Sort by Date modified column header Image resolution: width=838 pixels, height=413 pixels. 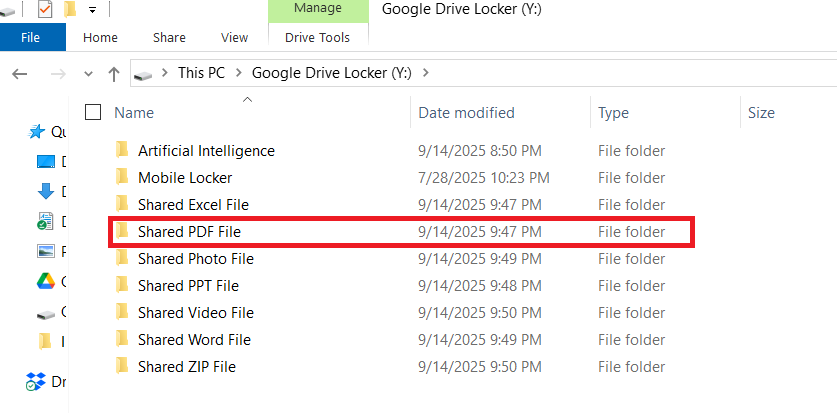466,113
